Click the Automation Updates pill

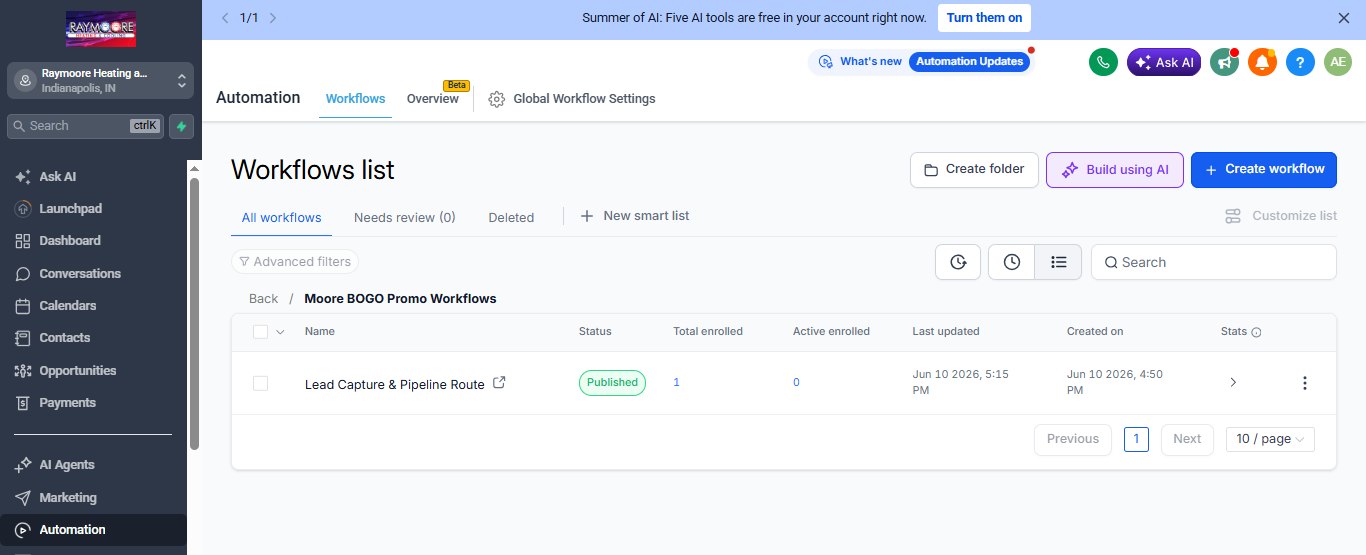(x=969, y=62)
